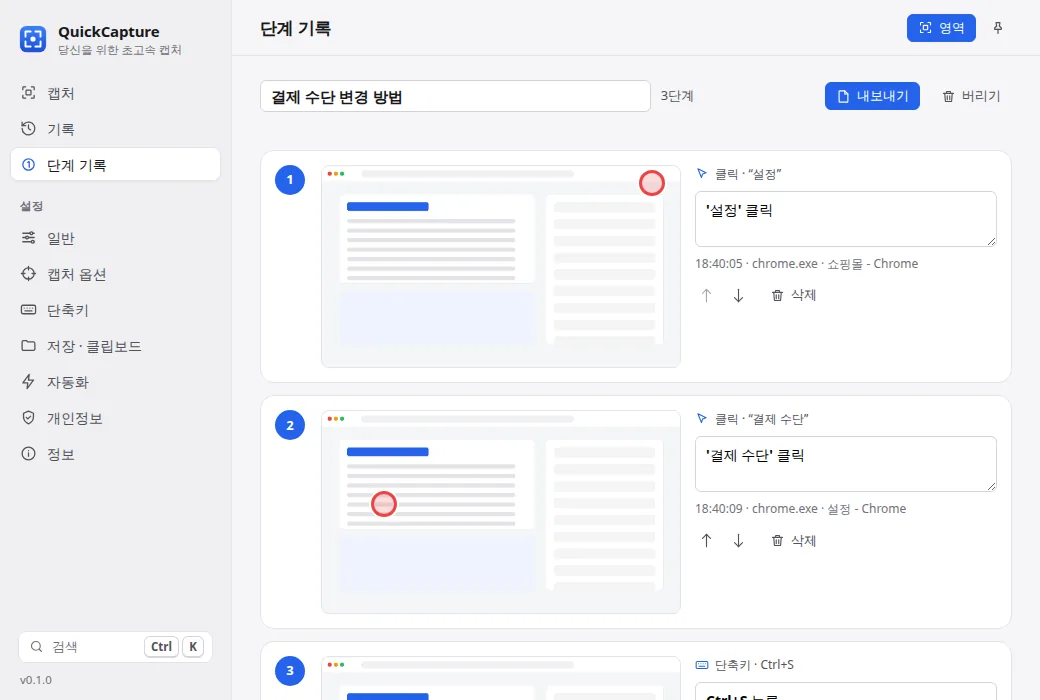Edit the '설정' 클릭 description field
The height and width of the screenshot is (700, 1040).
[846, 219]
